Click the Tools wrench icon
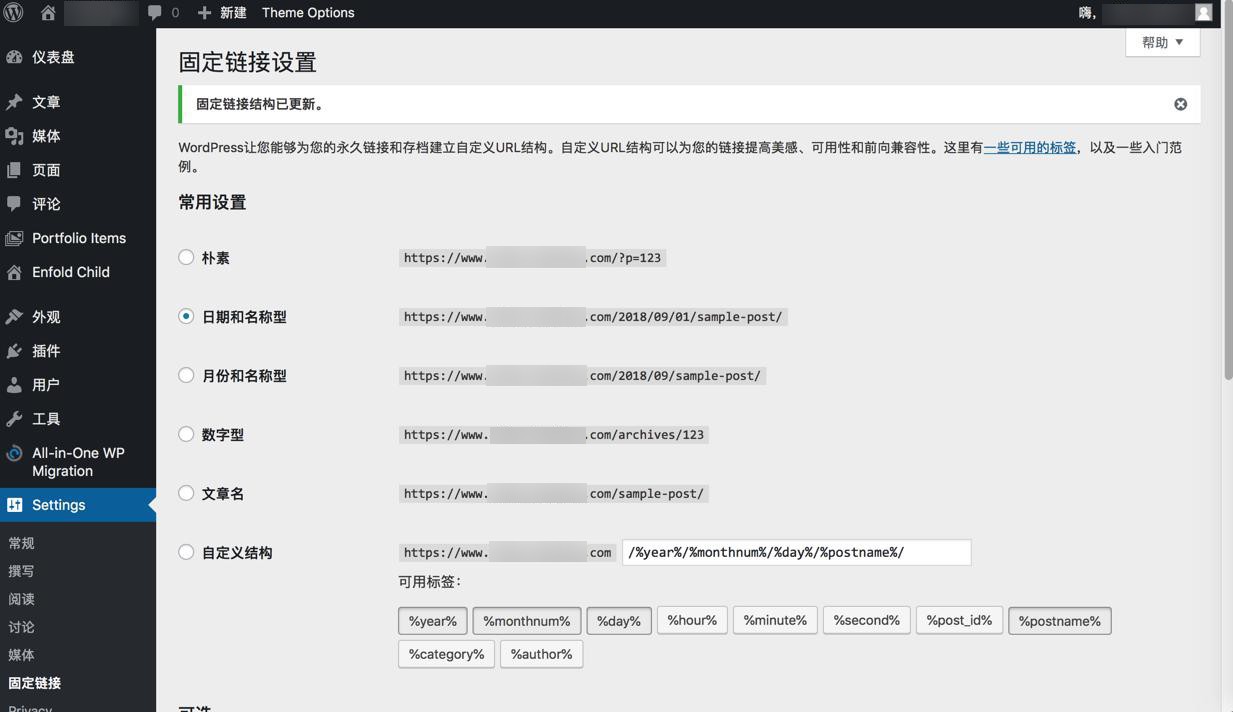Image resolution: width=1233 pixels, height=712 pixels. [x=14, y=419]
